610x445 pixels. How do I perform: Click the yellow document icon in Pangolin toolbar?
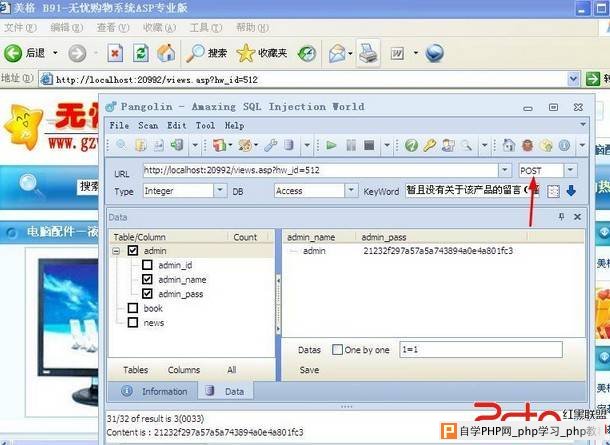pos(141,145)
